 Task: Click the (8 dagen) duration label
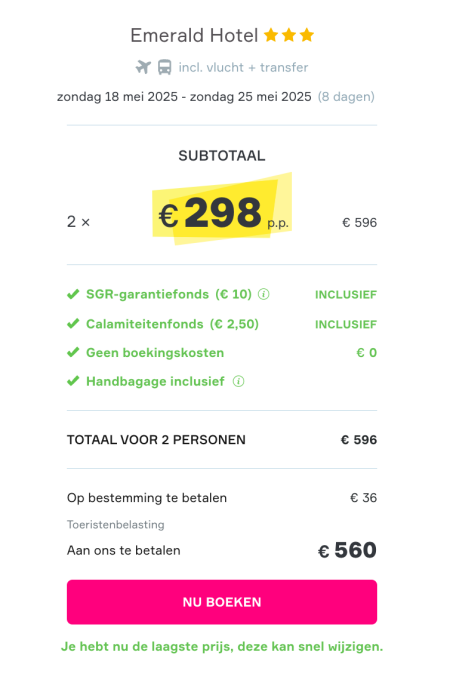point(346,97)
